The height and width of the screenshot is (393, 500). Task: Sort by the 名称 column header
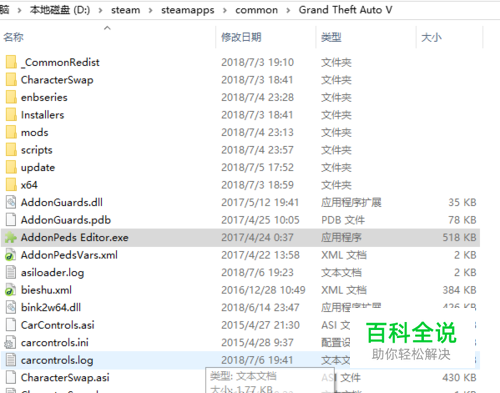click(14, 37)
